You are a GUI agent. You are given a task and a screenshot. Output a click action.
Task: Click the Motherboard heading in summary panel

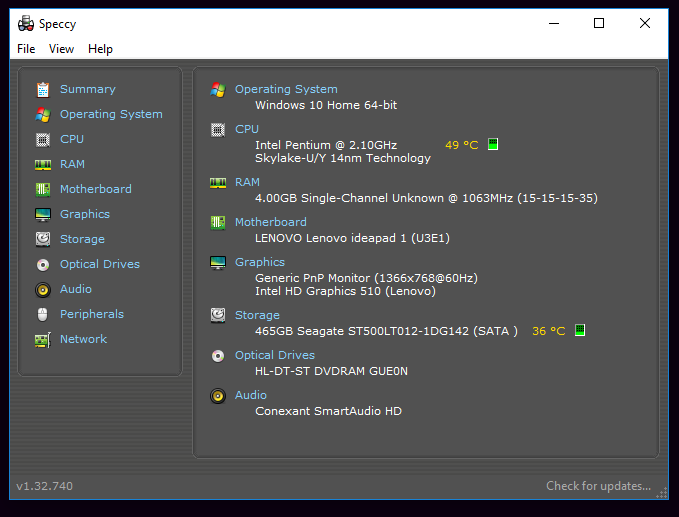[270, 222]
